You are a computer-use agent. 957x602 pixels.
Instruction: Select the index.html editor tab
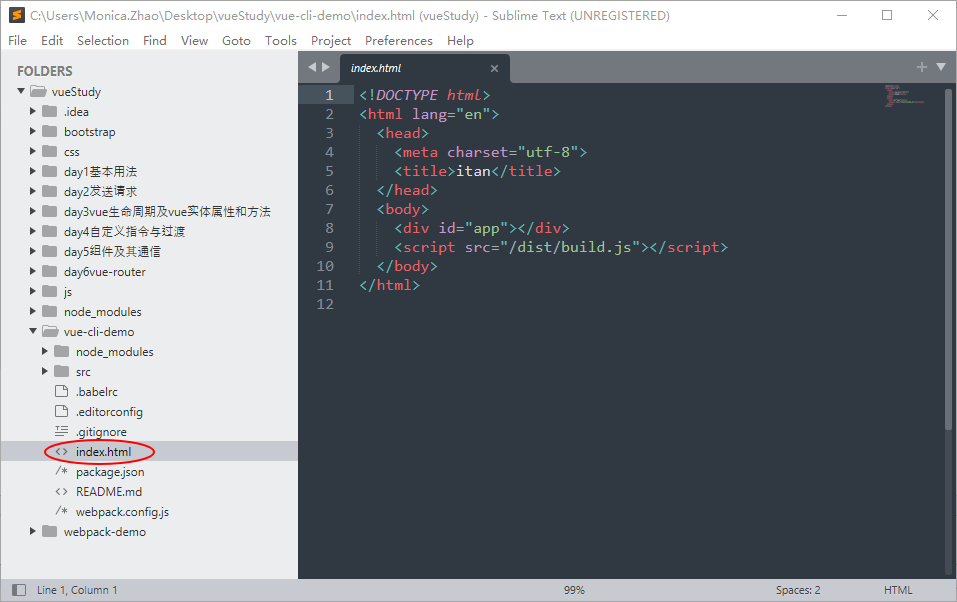click(x=424, y=68)
